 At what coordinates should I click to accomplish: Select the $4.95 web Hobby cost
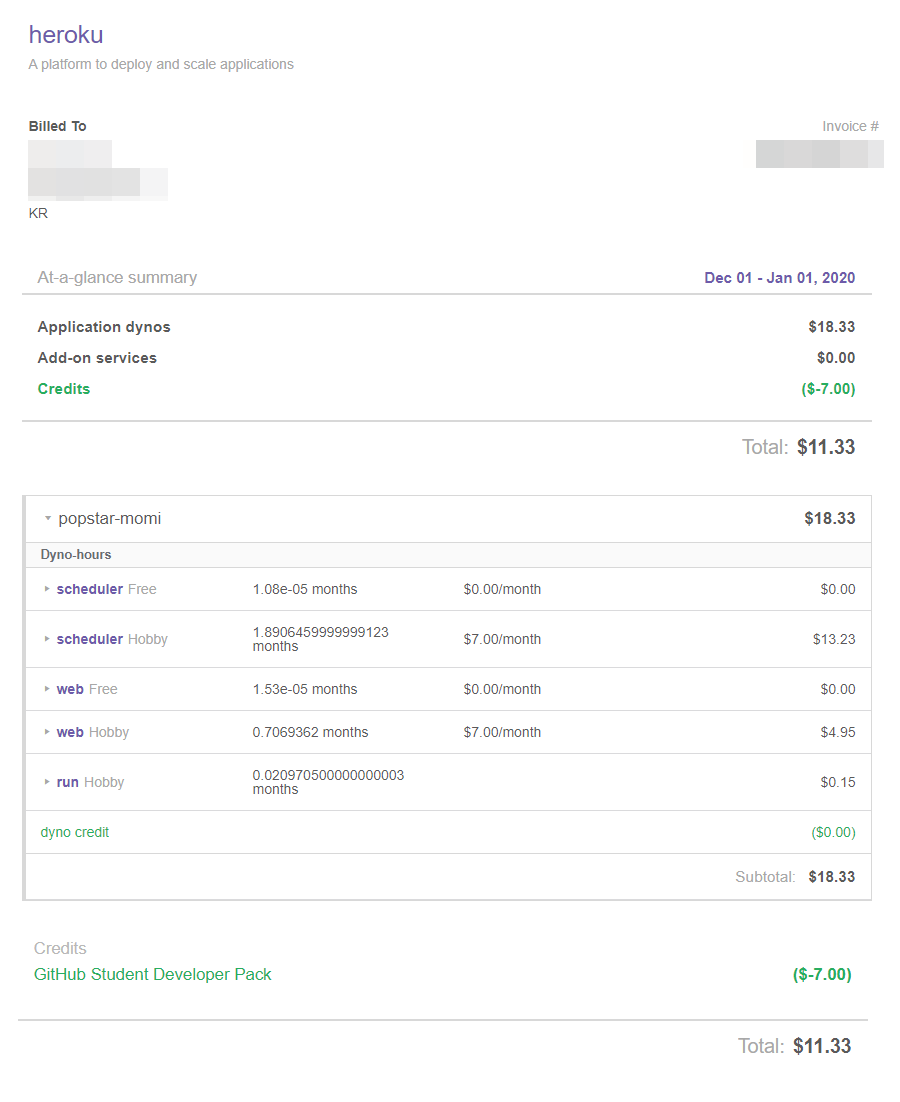[838, 732]
